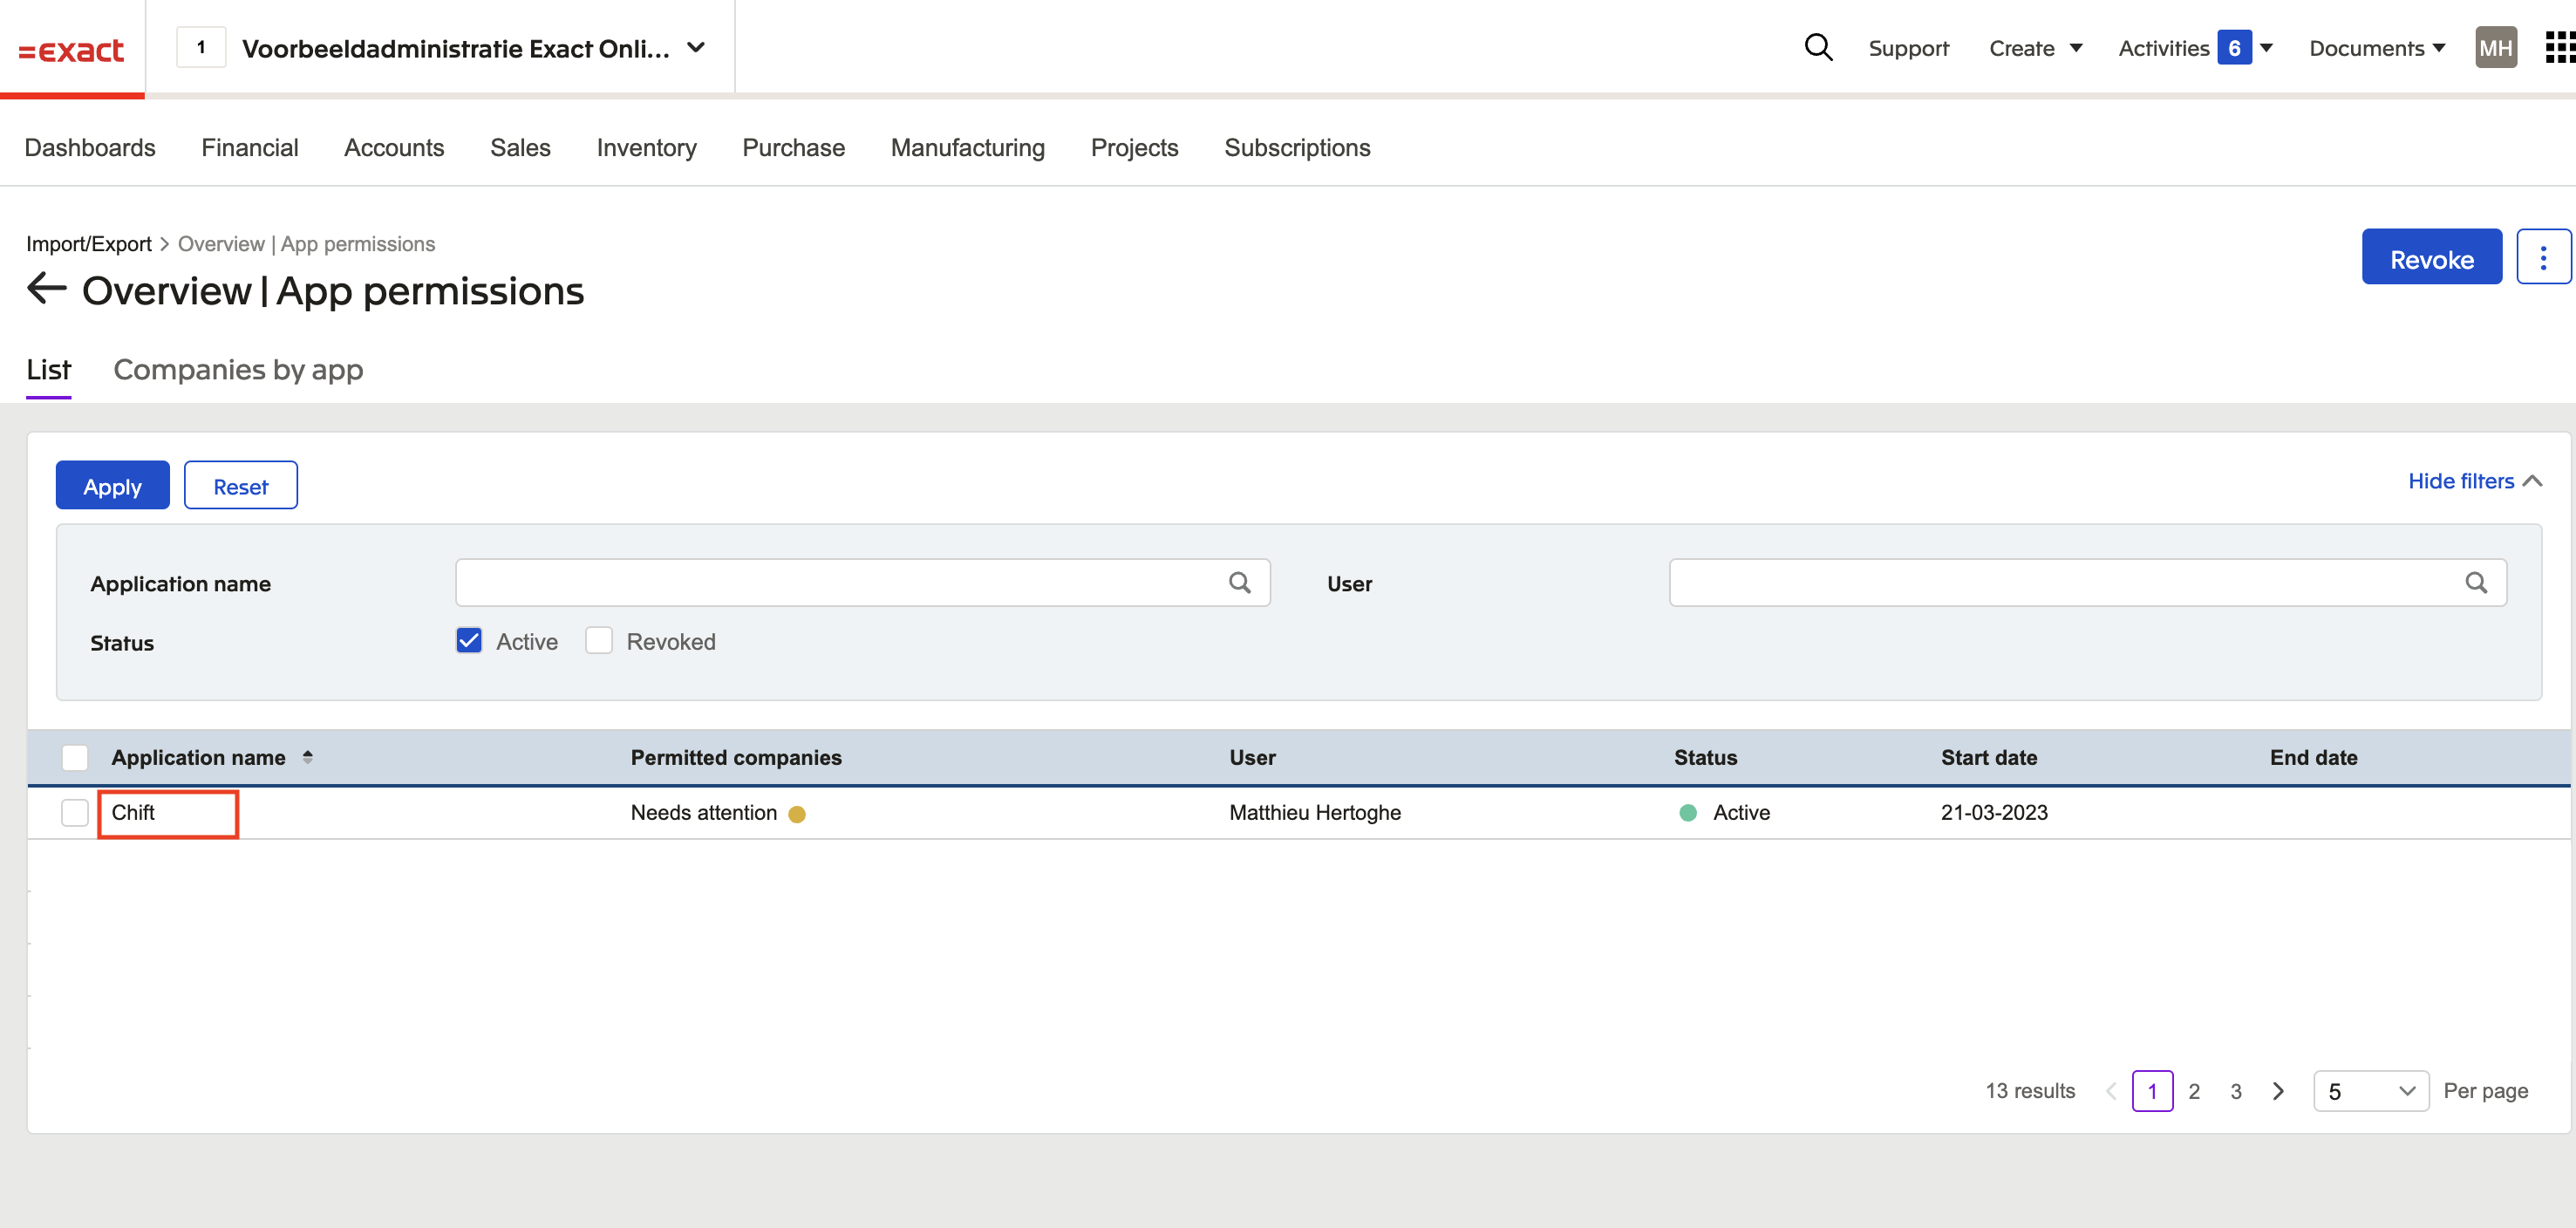Click the Revoke button

pyautogui.click(x=2431, y=258)
